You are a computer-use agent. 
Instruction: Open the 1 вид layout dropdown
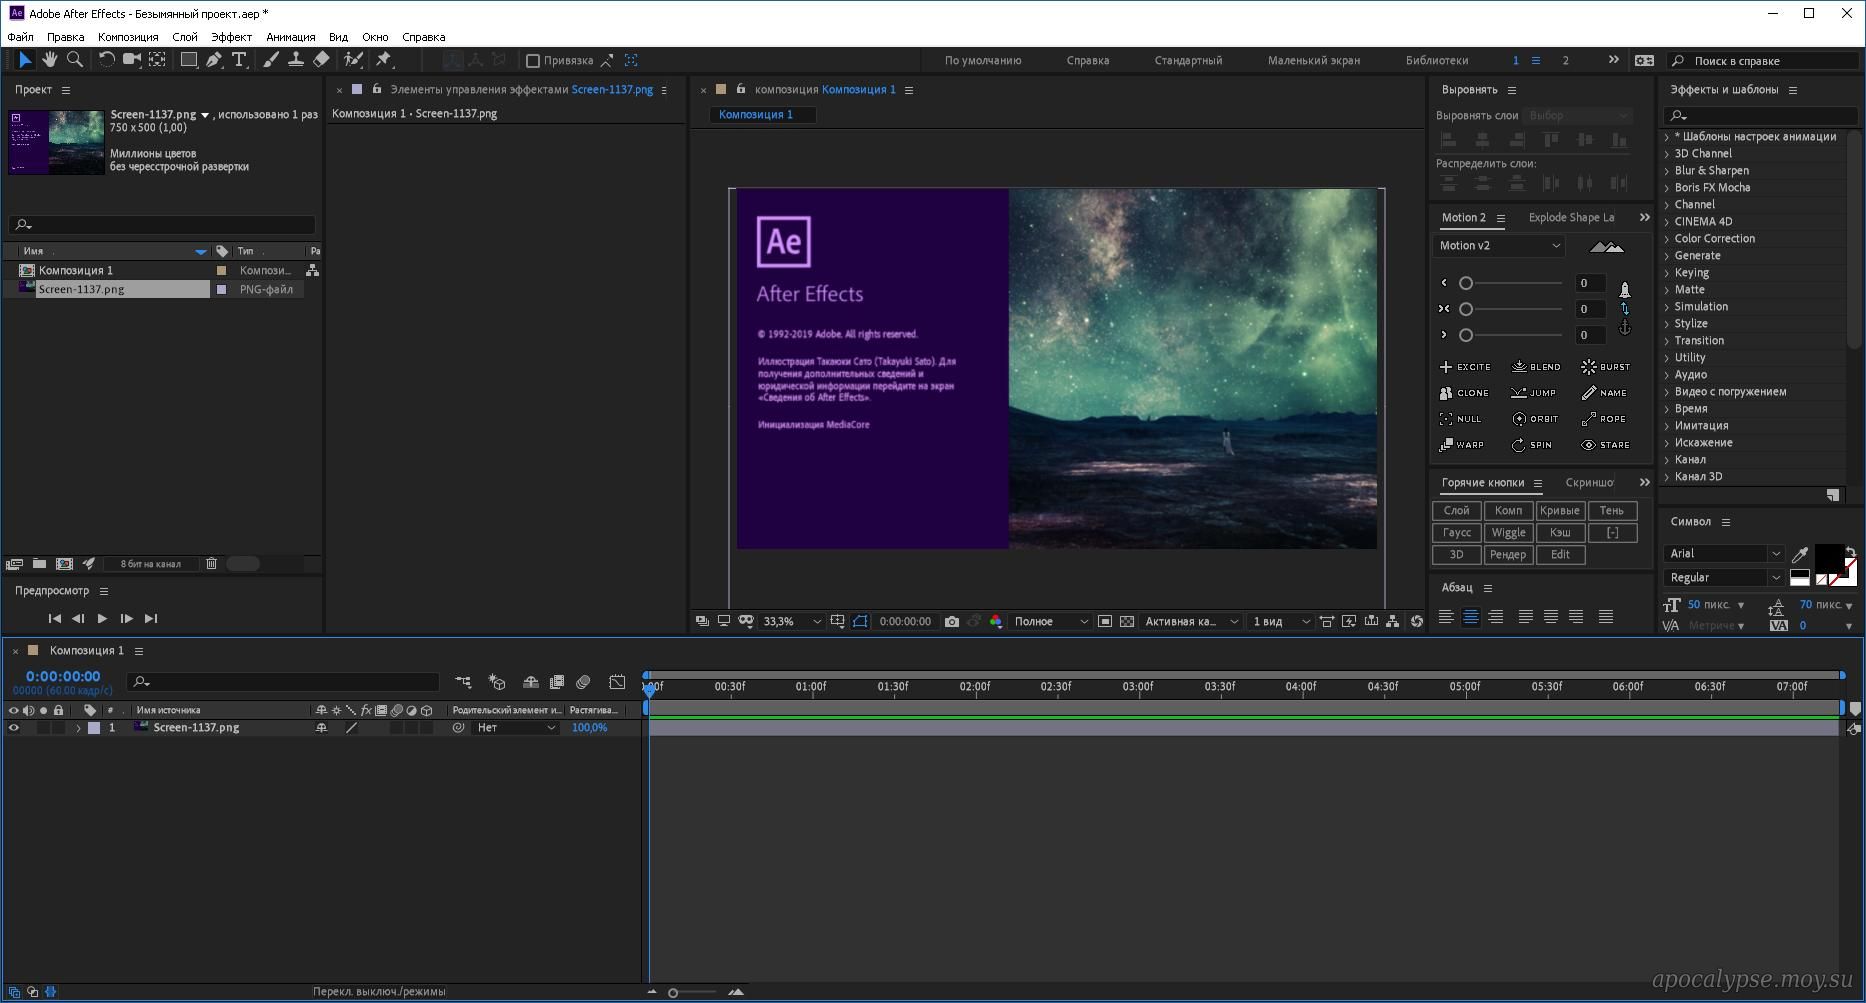click(1281, 621)
